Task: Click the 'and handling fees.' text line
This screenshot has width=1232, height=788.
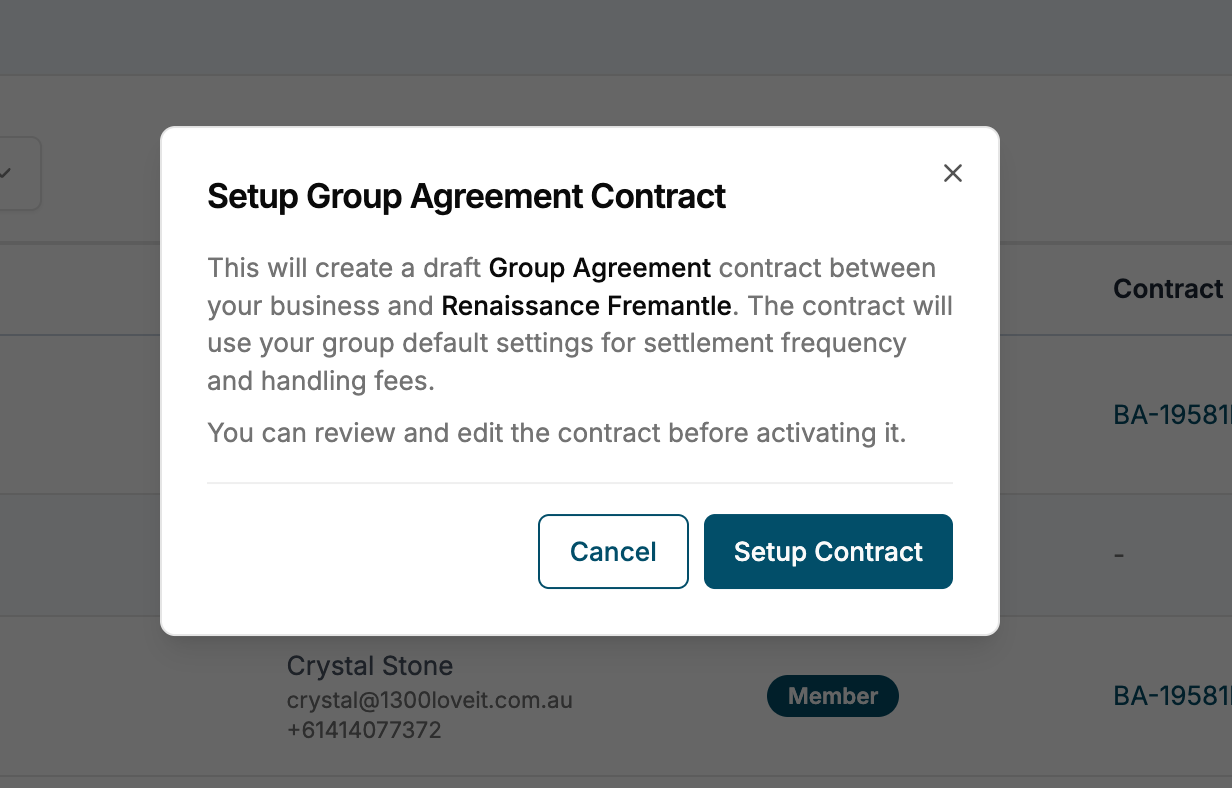Action: point(321,381)
